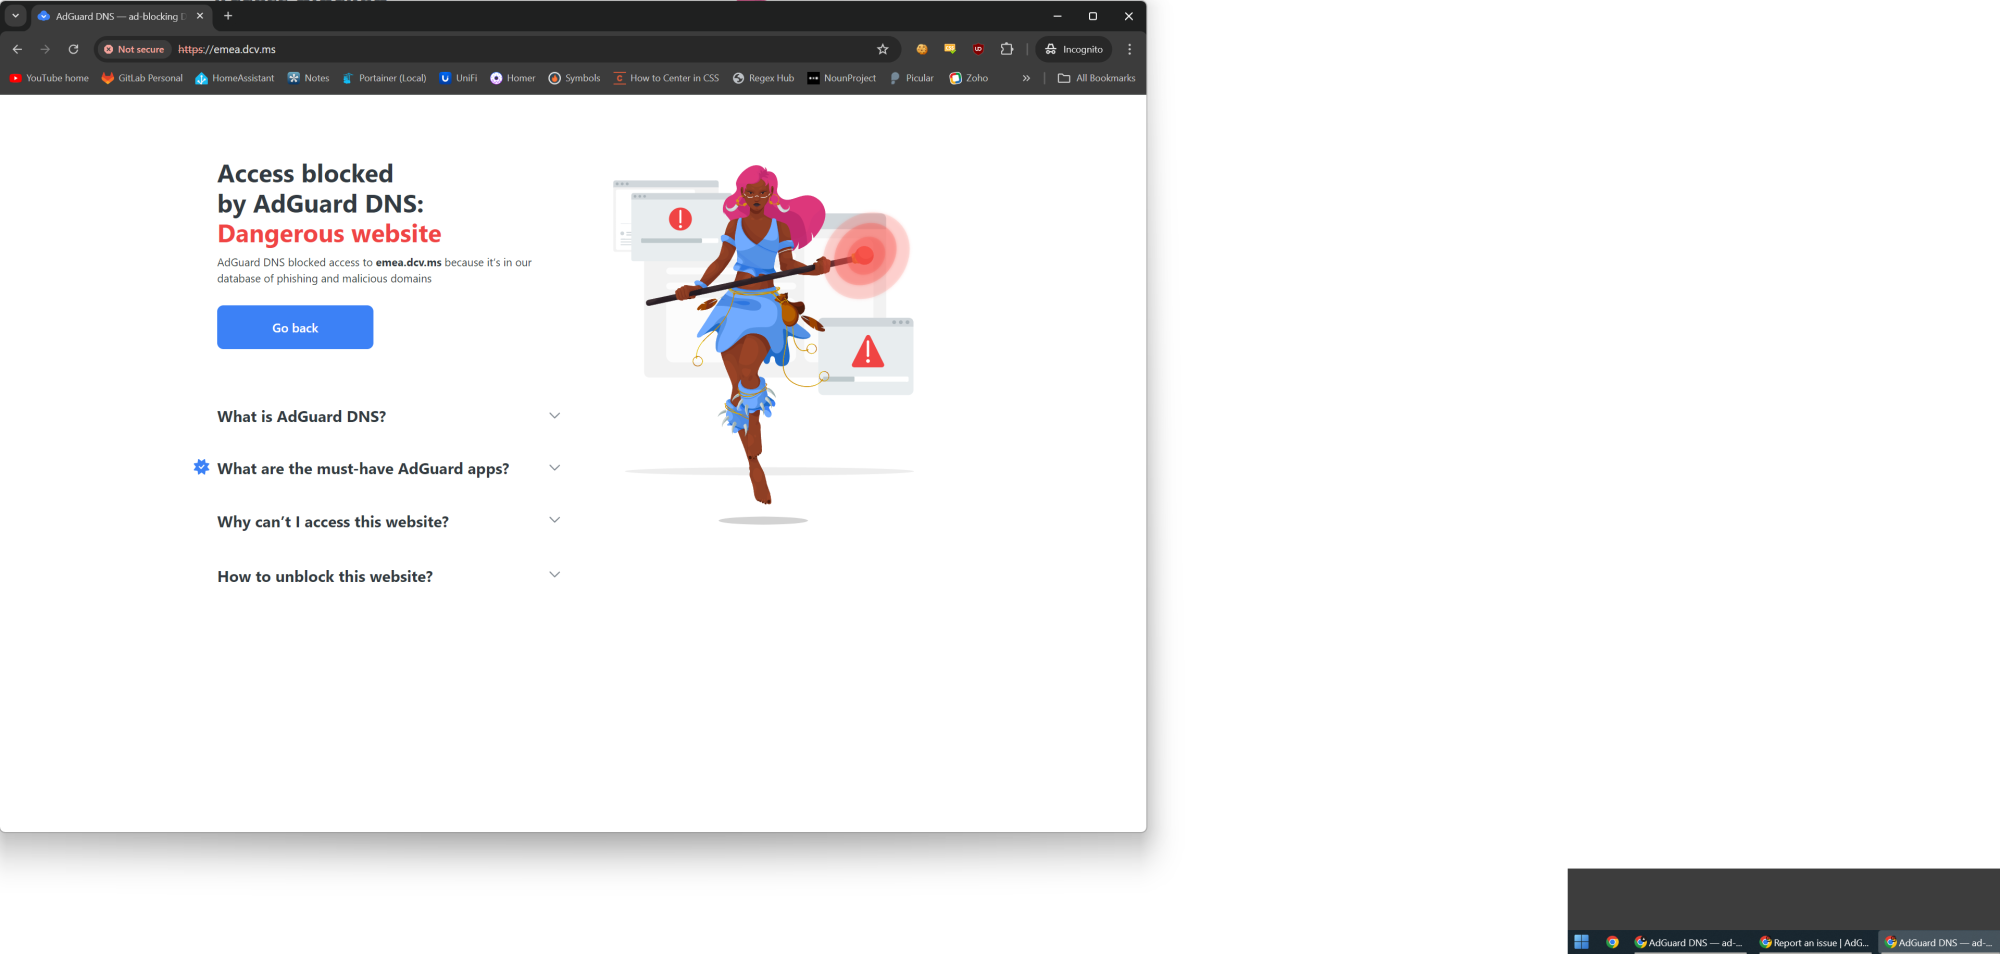2000x954 pixels.
Task: Bookmark this page with the star icon
Action: click(883, 49)
